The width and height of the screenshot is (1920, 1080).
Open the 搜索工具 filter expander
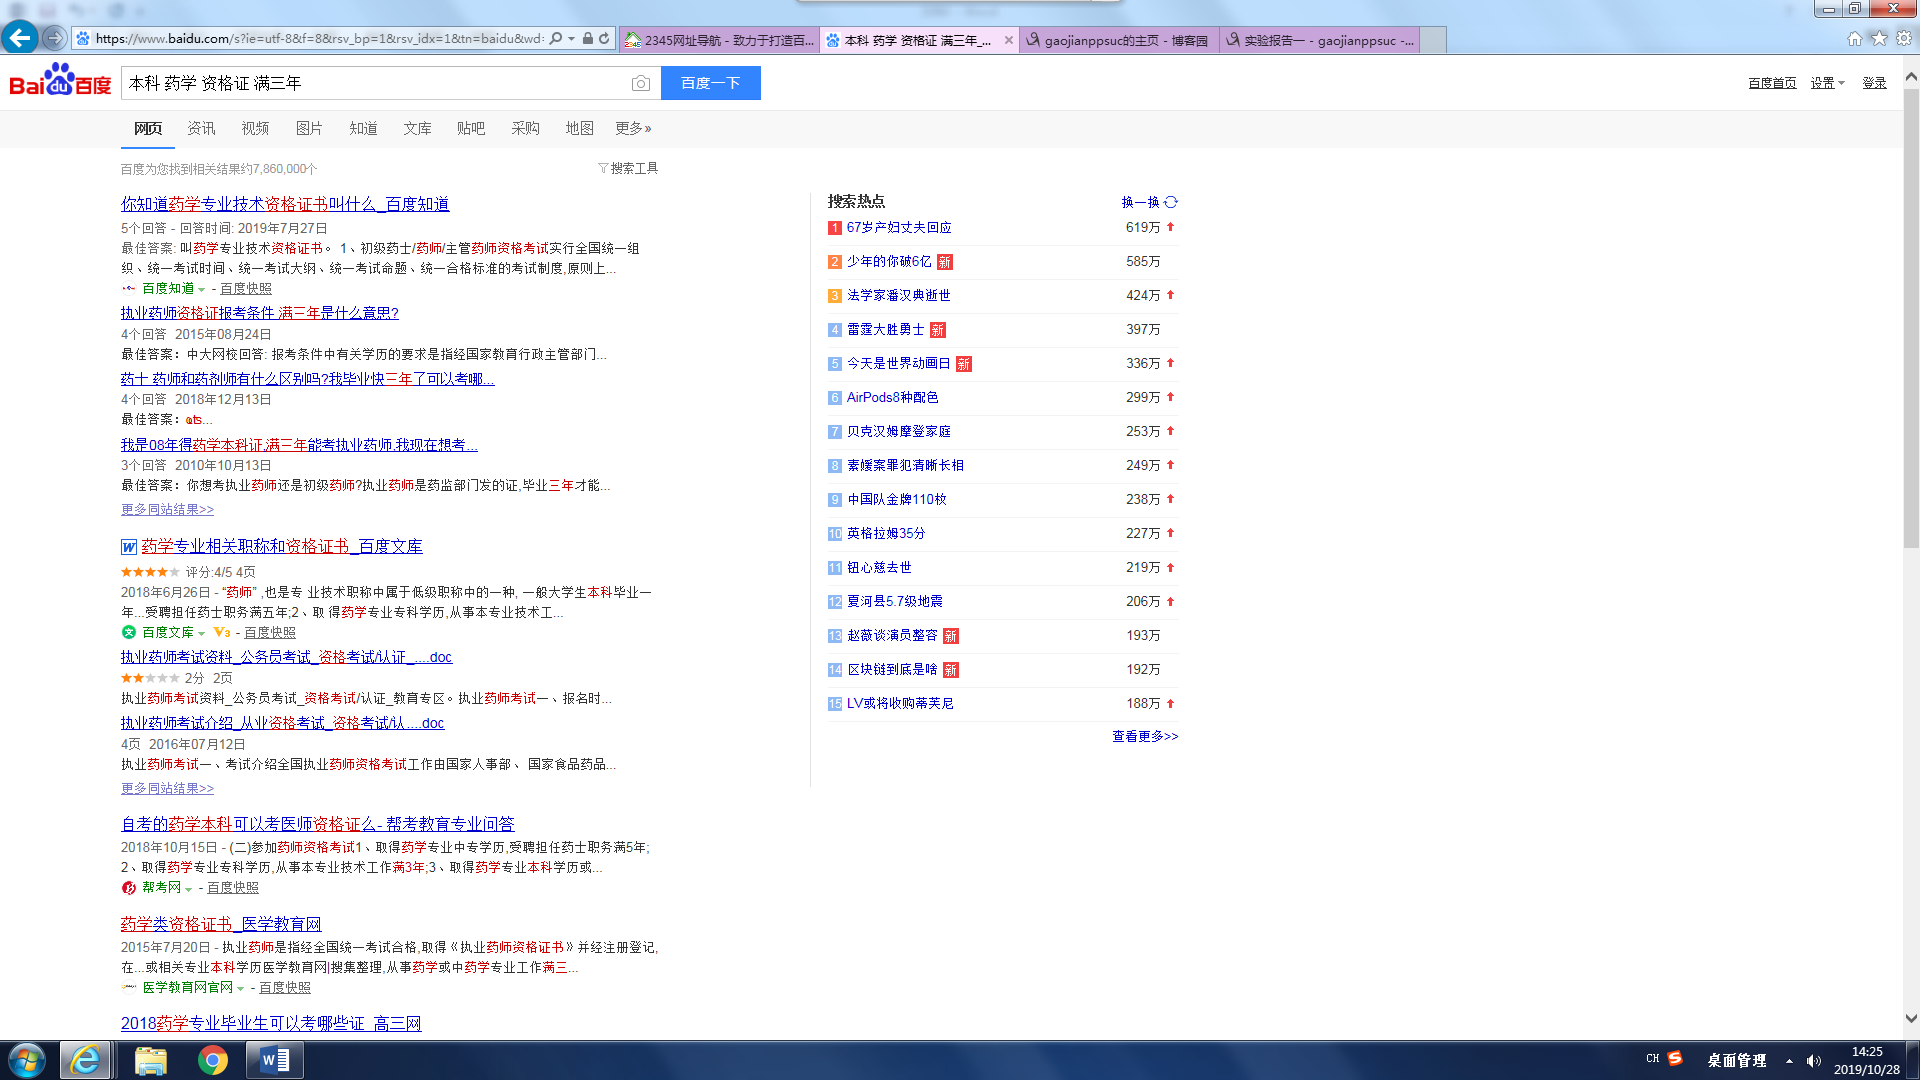[628, 169]
